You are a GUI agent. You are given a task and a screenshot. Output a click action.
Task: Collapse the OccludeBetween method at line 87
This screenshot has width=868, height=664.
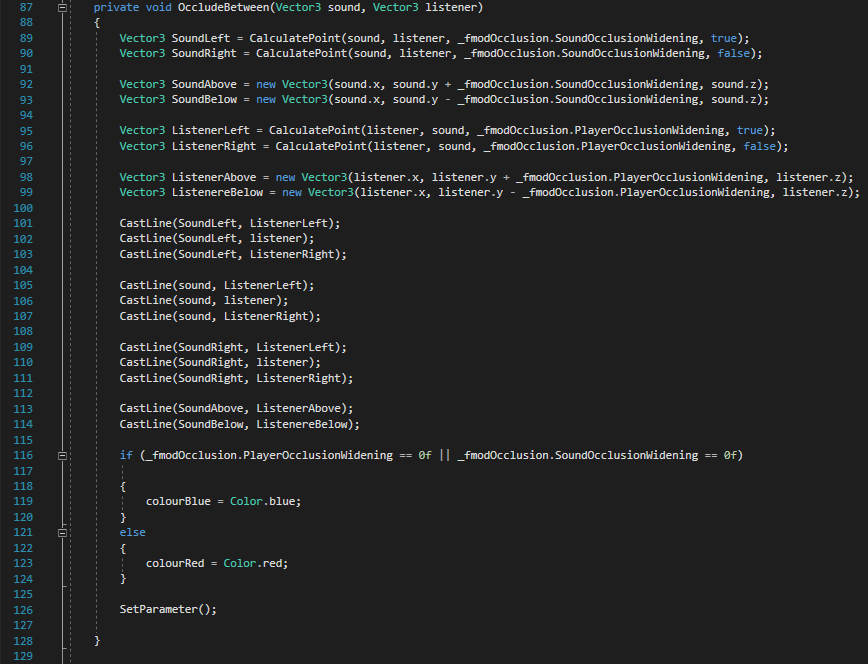tap(63, 8)
